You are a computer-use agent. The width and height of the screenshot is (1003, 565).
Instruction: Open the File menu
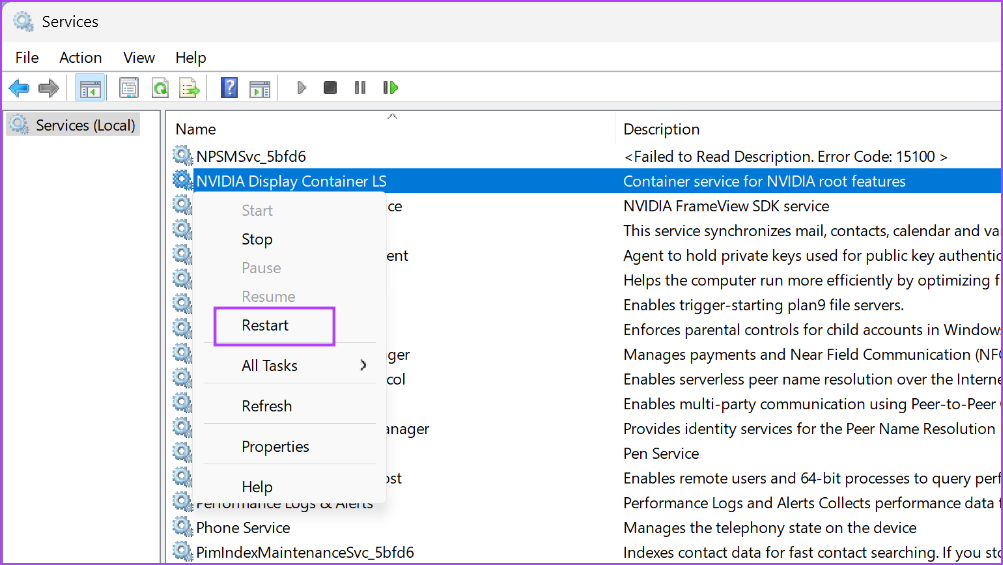[27, 58]
